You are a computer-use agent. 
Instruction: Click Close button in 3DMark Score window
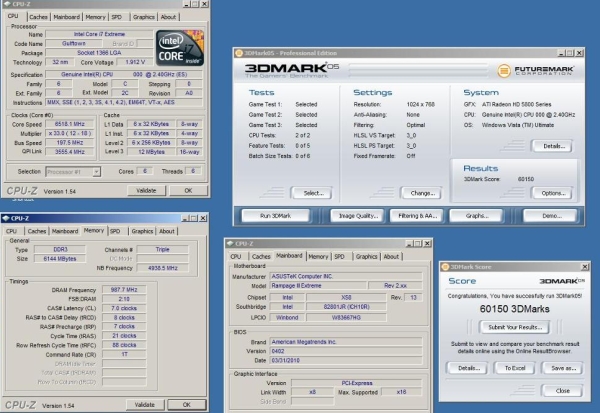[x=562, y=391]
